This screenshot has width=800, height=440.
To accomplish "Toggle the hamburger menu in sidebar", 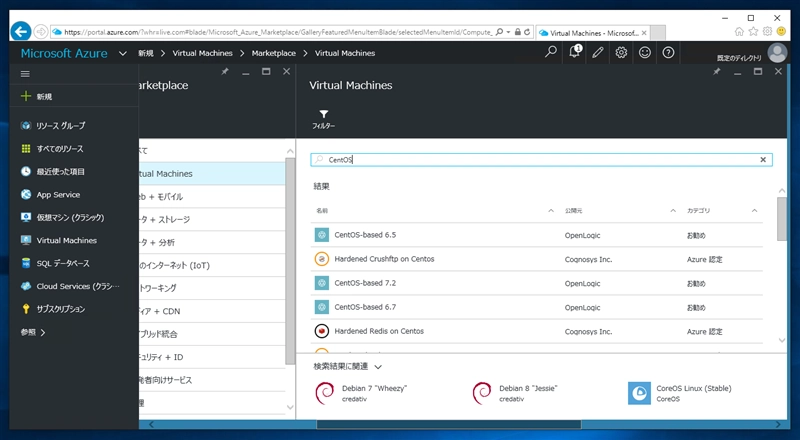I will point(25,74).
